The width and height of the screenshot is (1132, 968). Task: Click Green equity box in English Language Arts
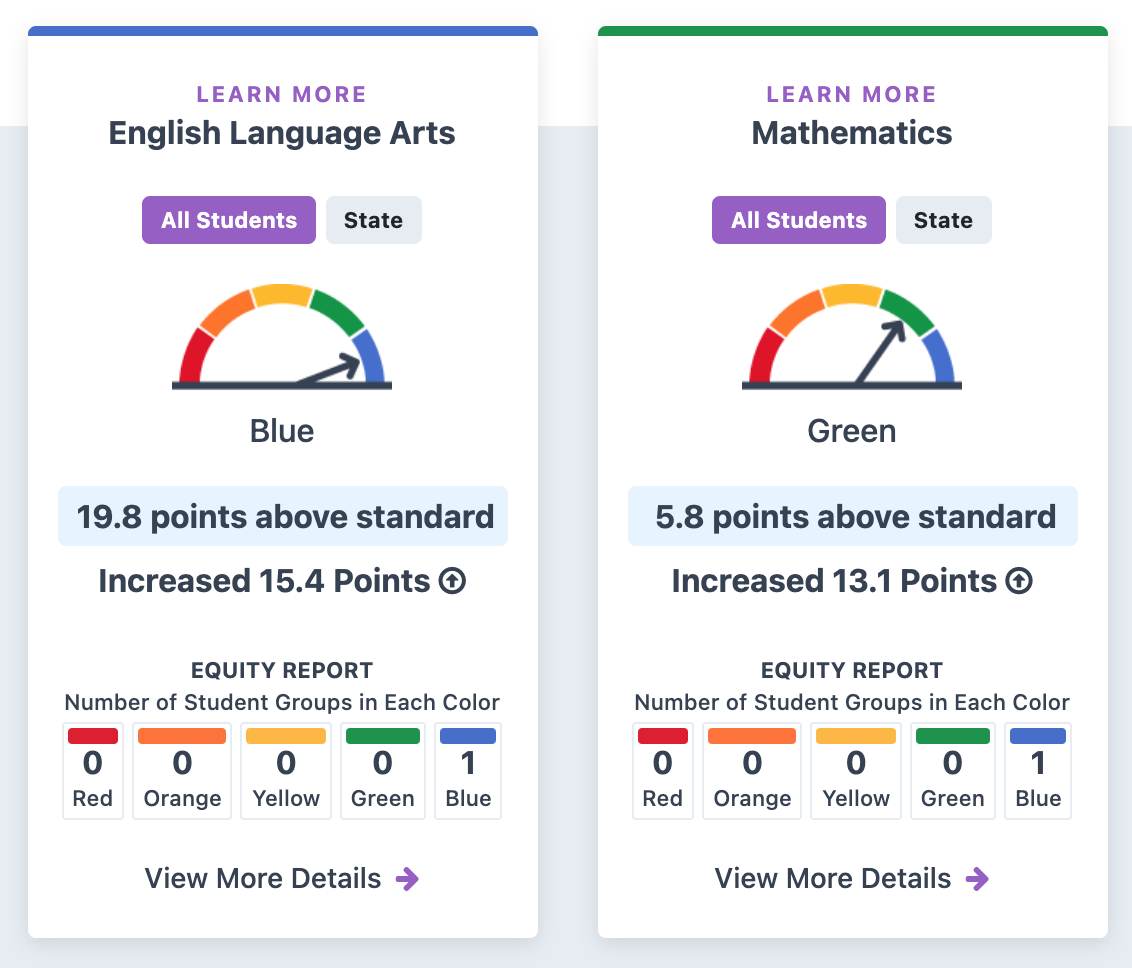click(x=382, y=771)
